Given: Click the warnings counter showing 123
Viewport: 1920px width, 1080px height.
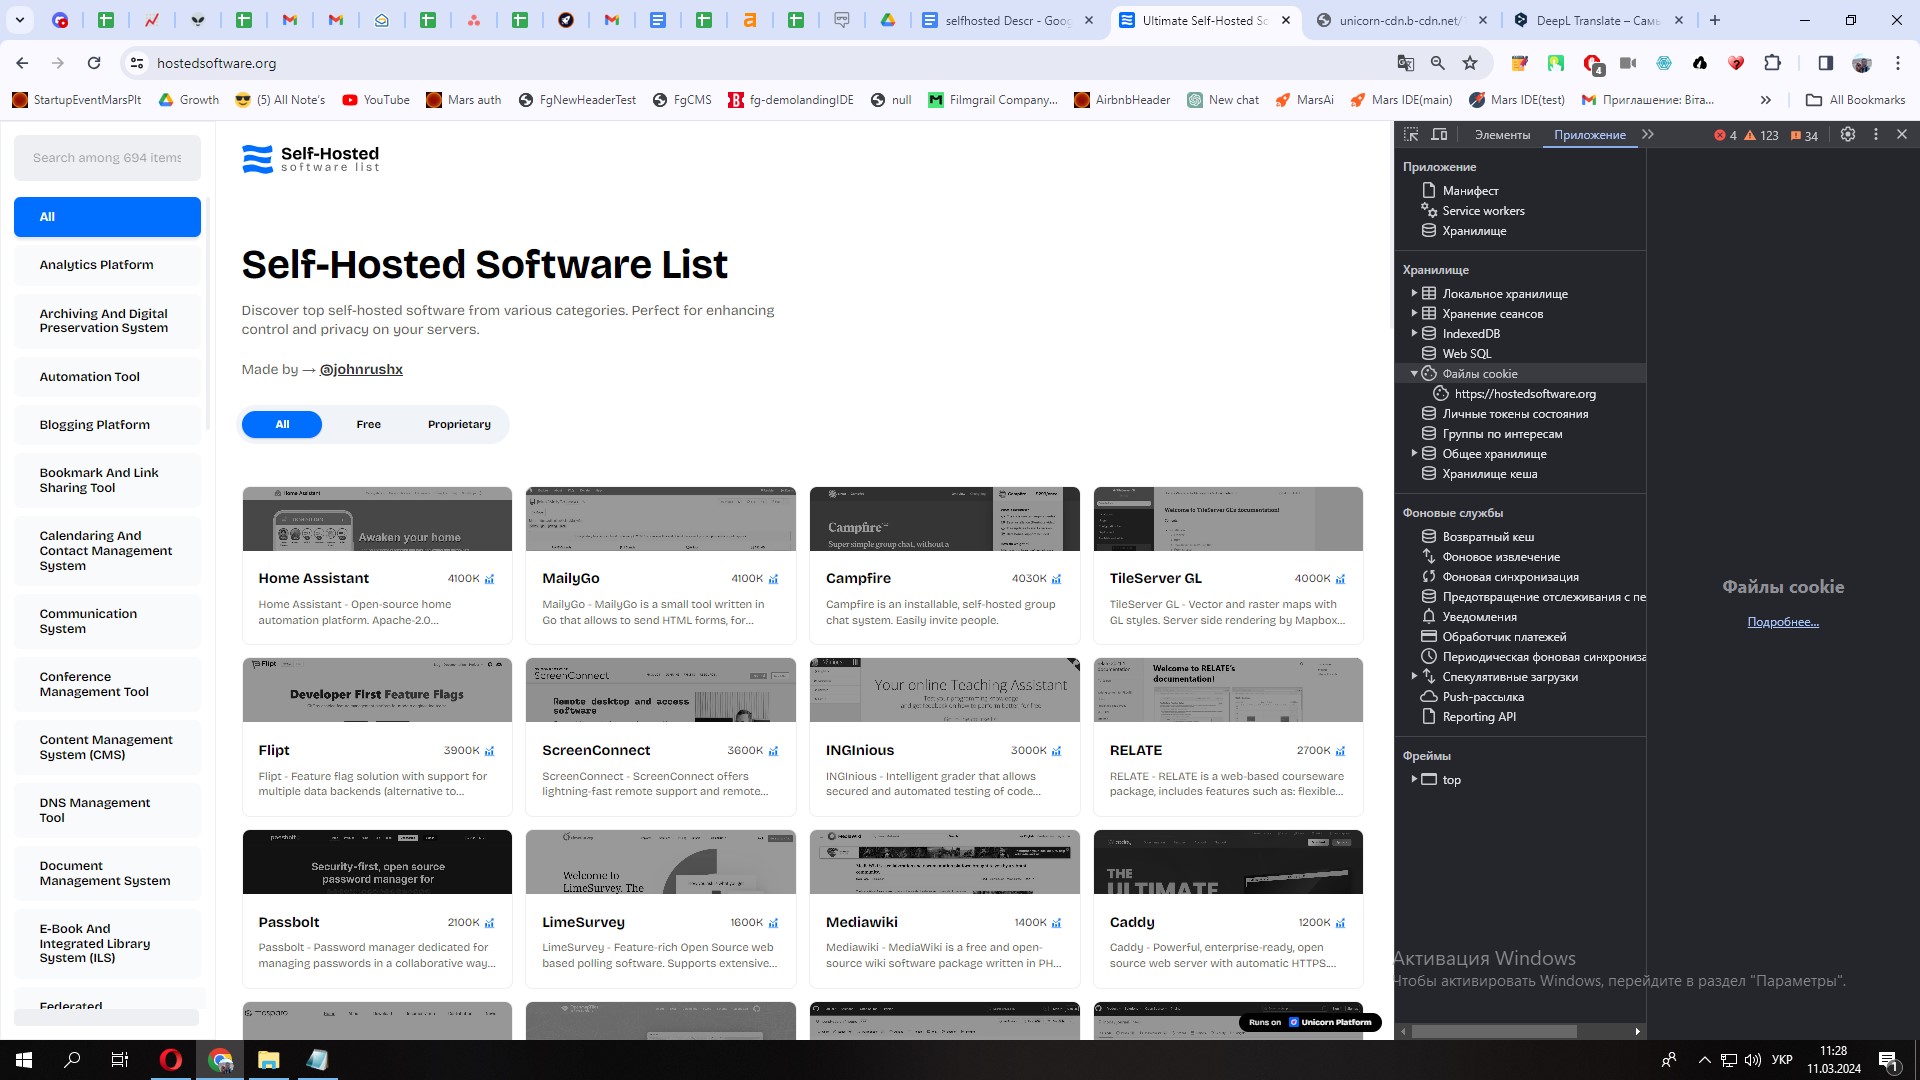Looking at the screenshot, I should (x=1762, y=136).
